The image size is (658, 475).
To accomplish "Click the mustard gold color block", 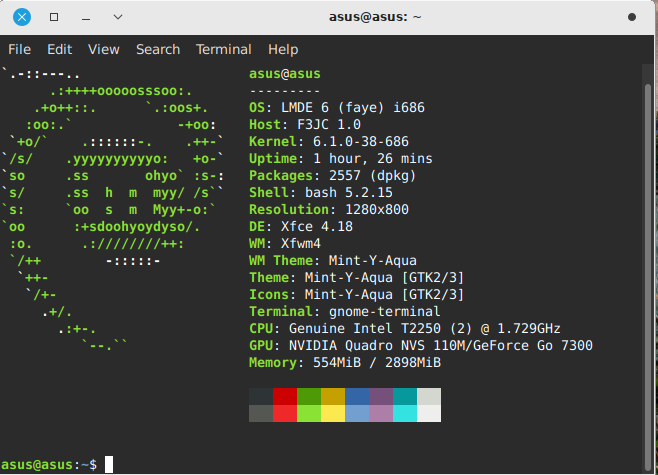I will tap(333, 397).
